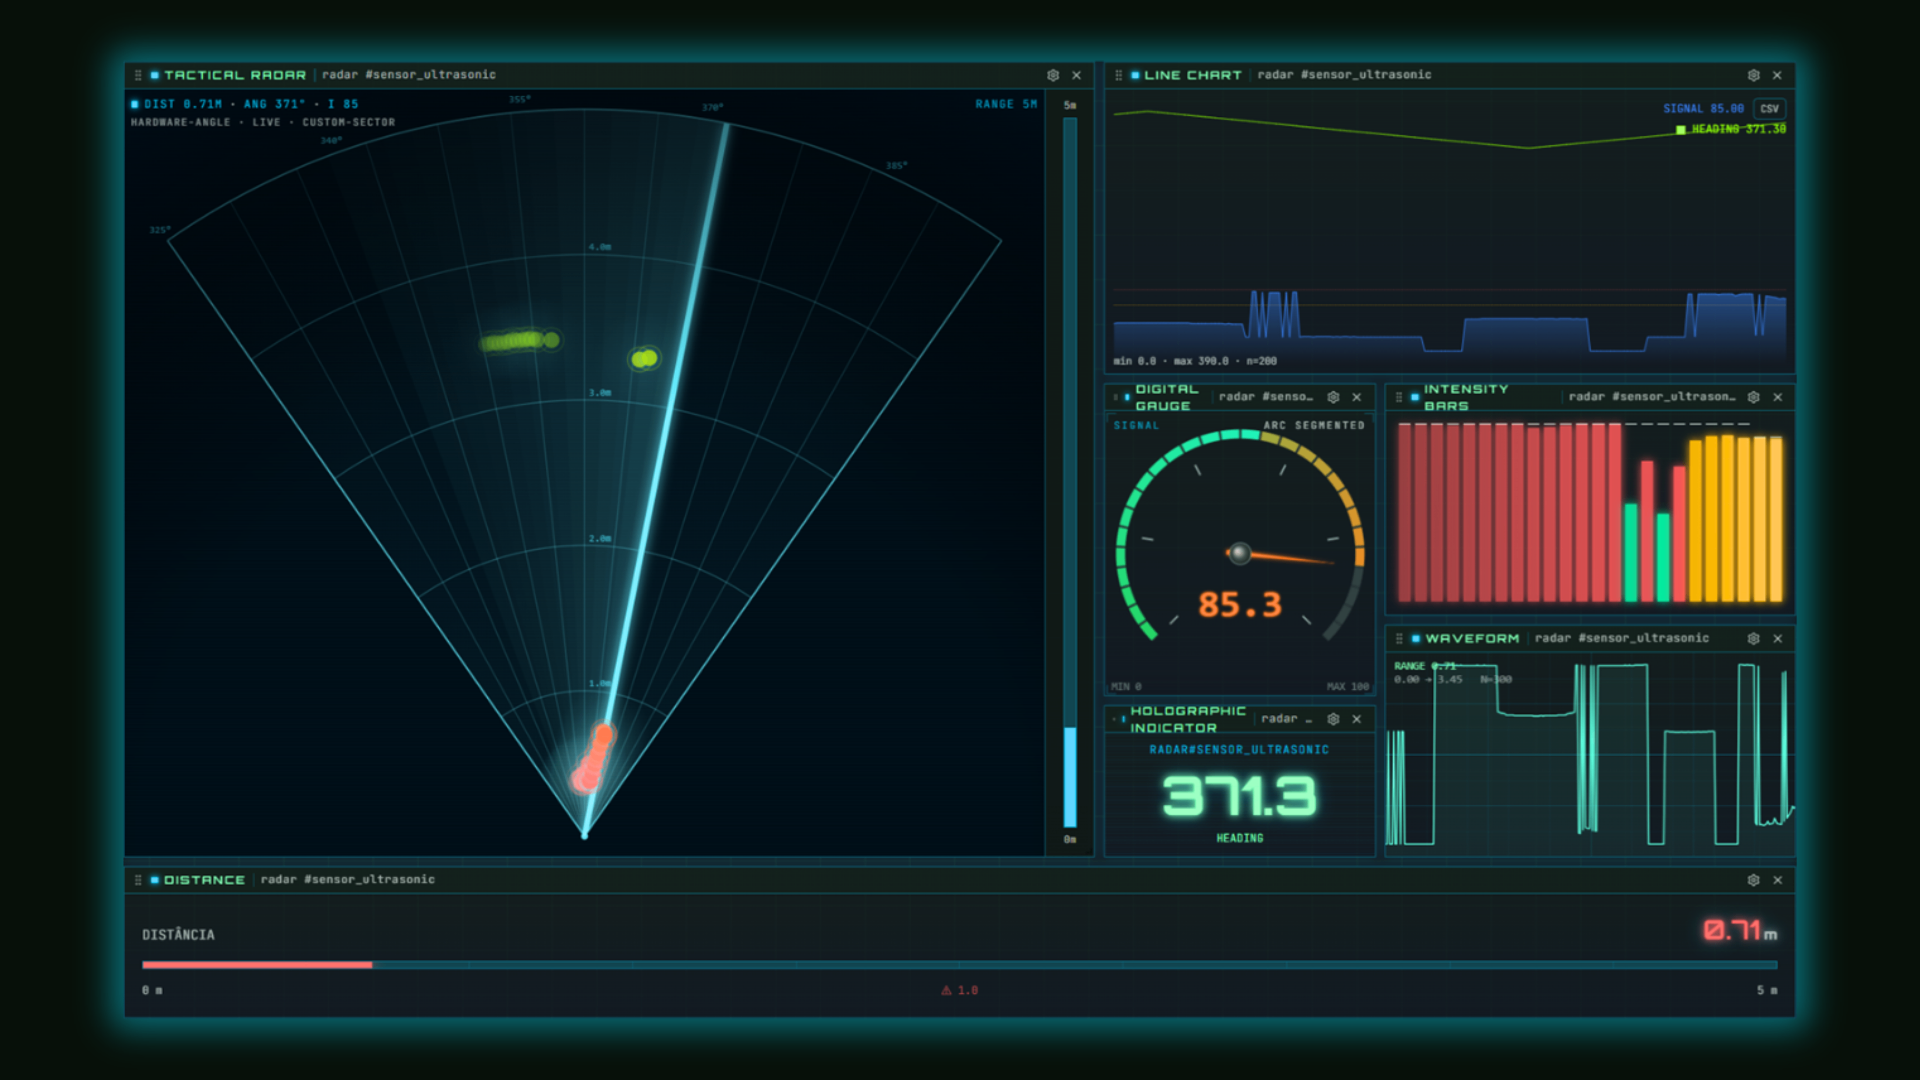Click the MIN 0 gauge label
This screenshot has height=1080, width=1920.
coord(1126,686)
